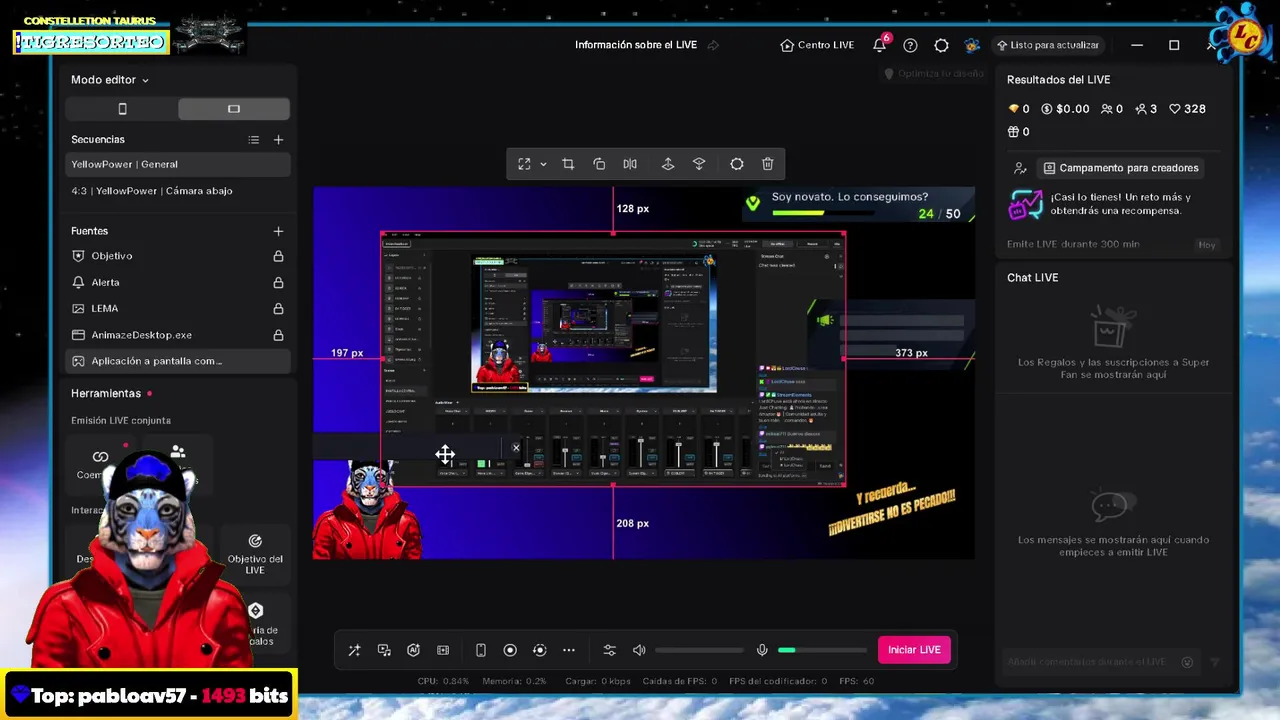Mute the microphone
Image resolution: width=1280 pixels, height=720 pixels.
[762, 650]
